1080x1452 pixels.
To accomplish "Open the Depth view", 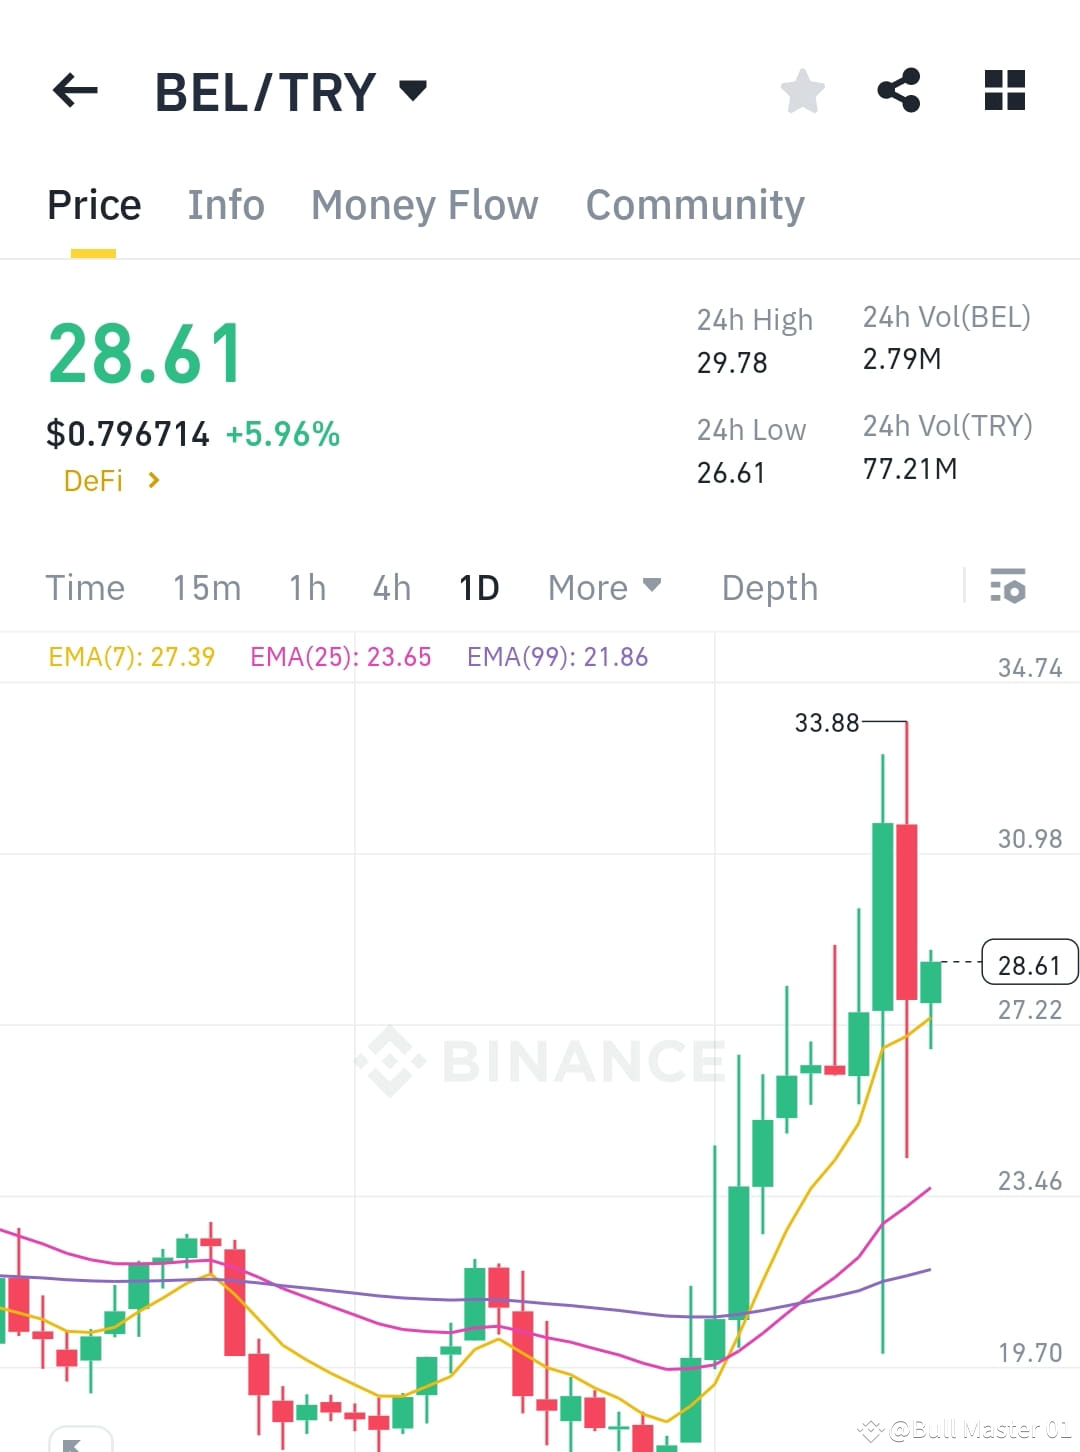I will [769, 588].
